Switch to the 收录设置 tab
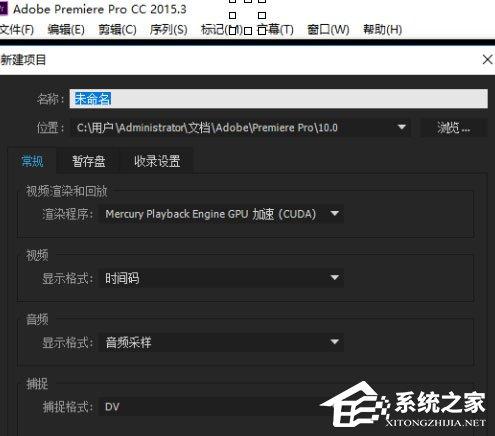 157,161
